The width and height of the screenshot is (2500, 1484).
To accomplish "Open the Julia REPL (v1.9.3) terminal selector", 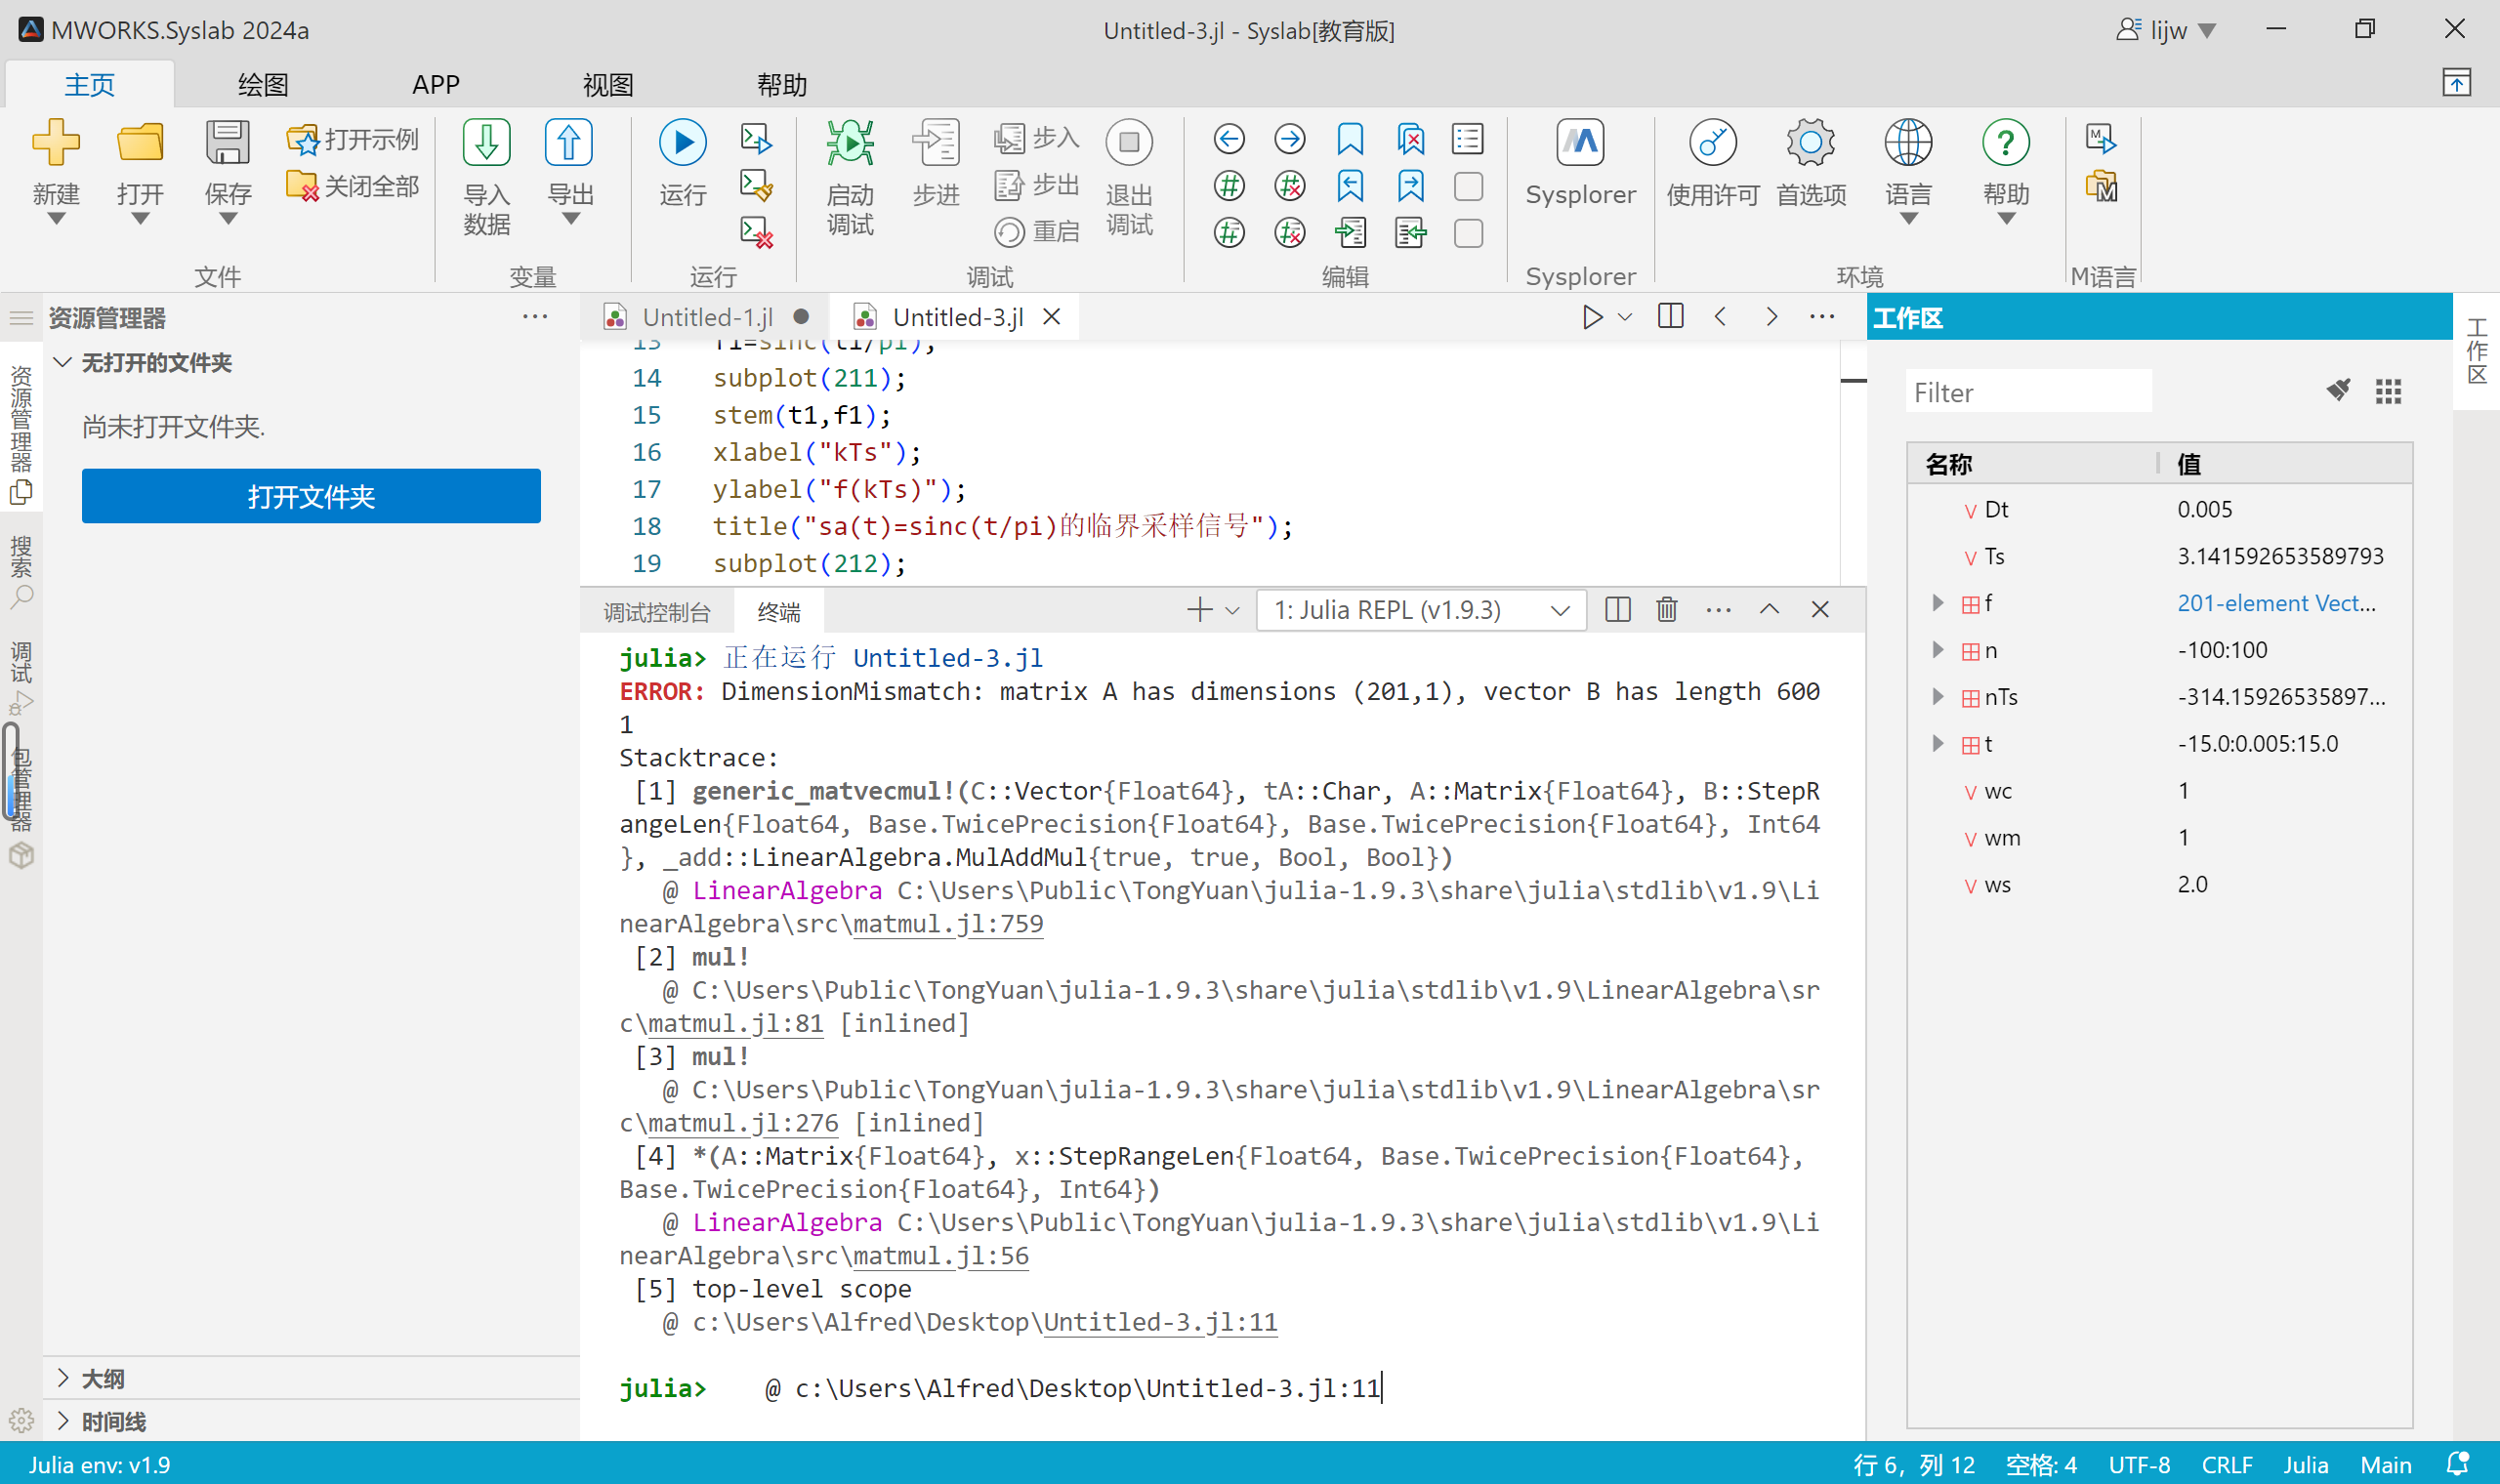I will [x=1420, y=610].
